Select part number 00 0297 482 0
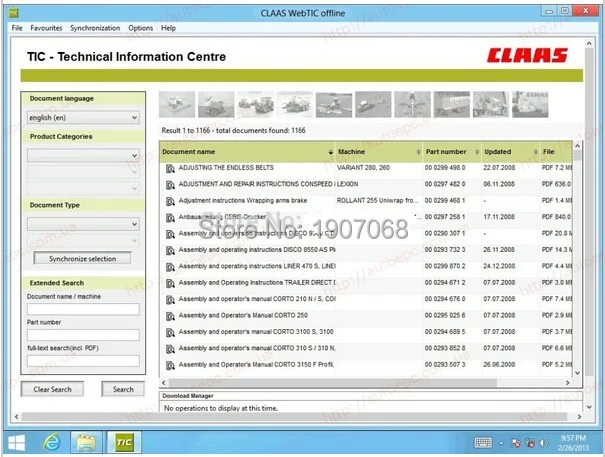 tap(445, 184)
